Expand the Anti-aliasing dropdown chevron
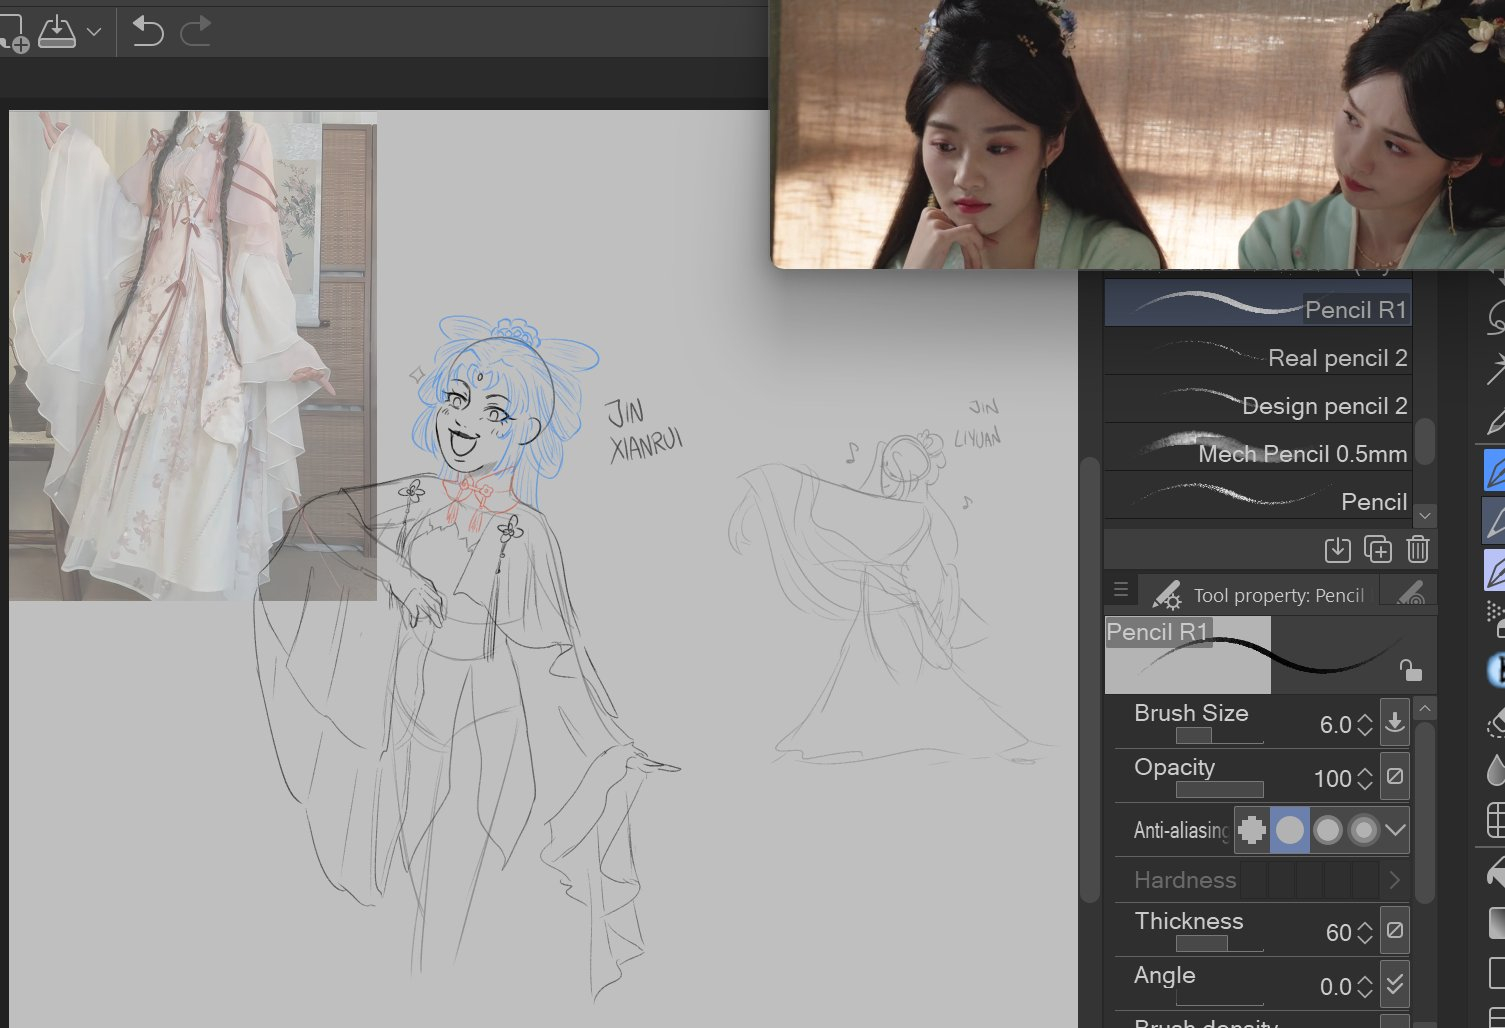Image resolution: width=1505 pixels, height=1028 pixels. pyautogui.click(x=1395, y=830)
